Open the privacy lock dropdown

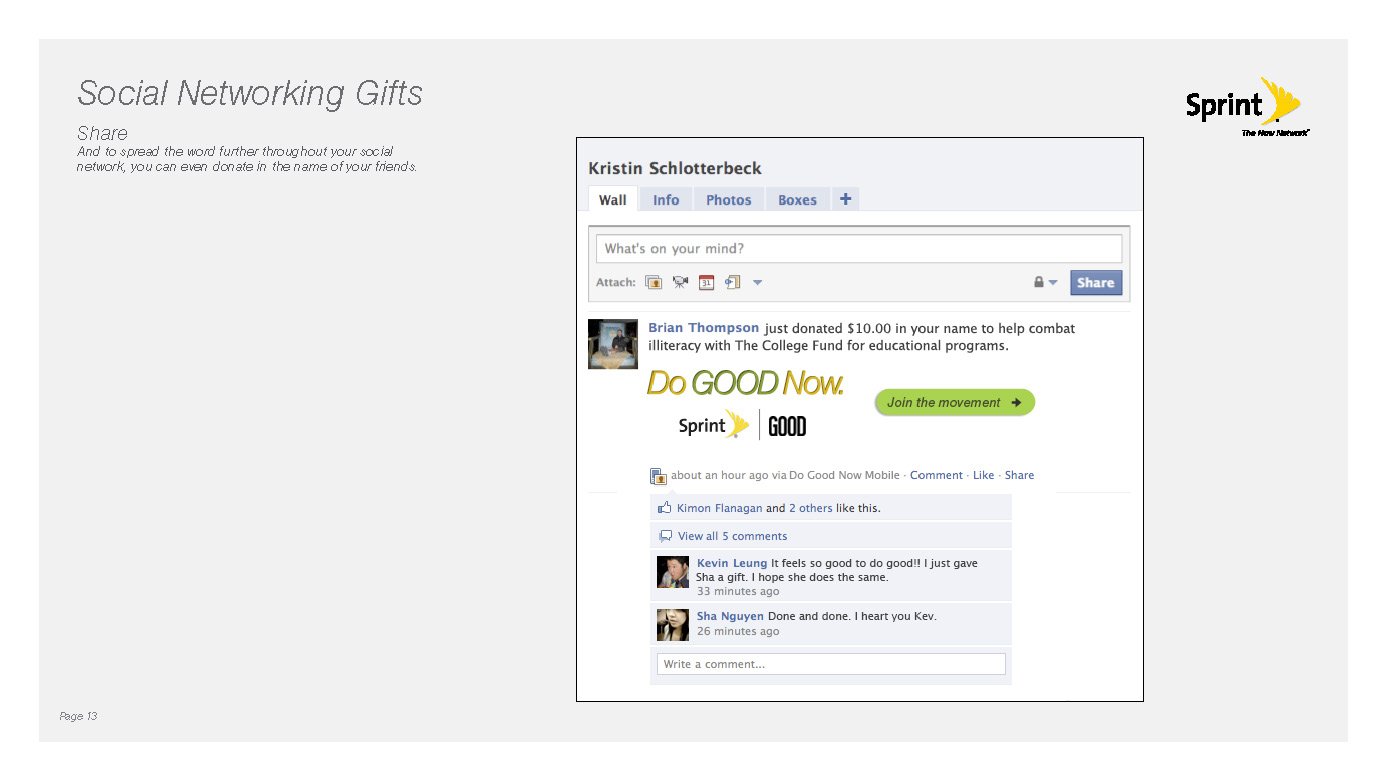pyautogui.click(x=1045, y=282)
